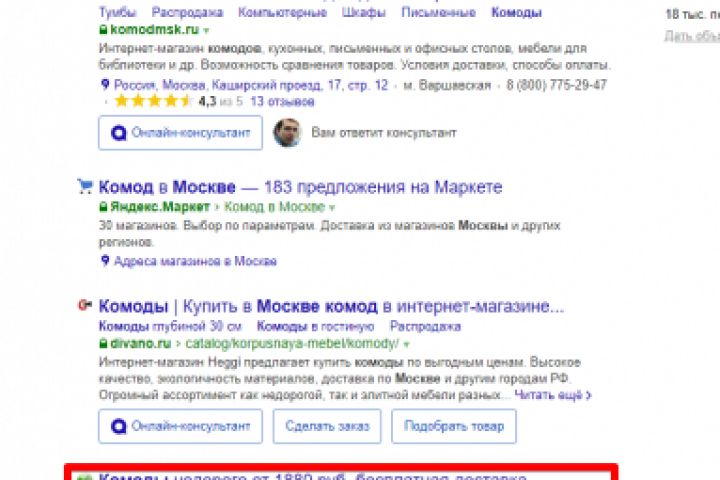720x480 pixels.
Task: Open the 13 отзывов reviews link
Action: tap(282, 102)
